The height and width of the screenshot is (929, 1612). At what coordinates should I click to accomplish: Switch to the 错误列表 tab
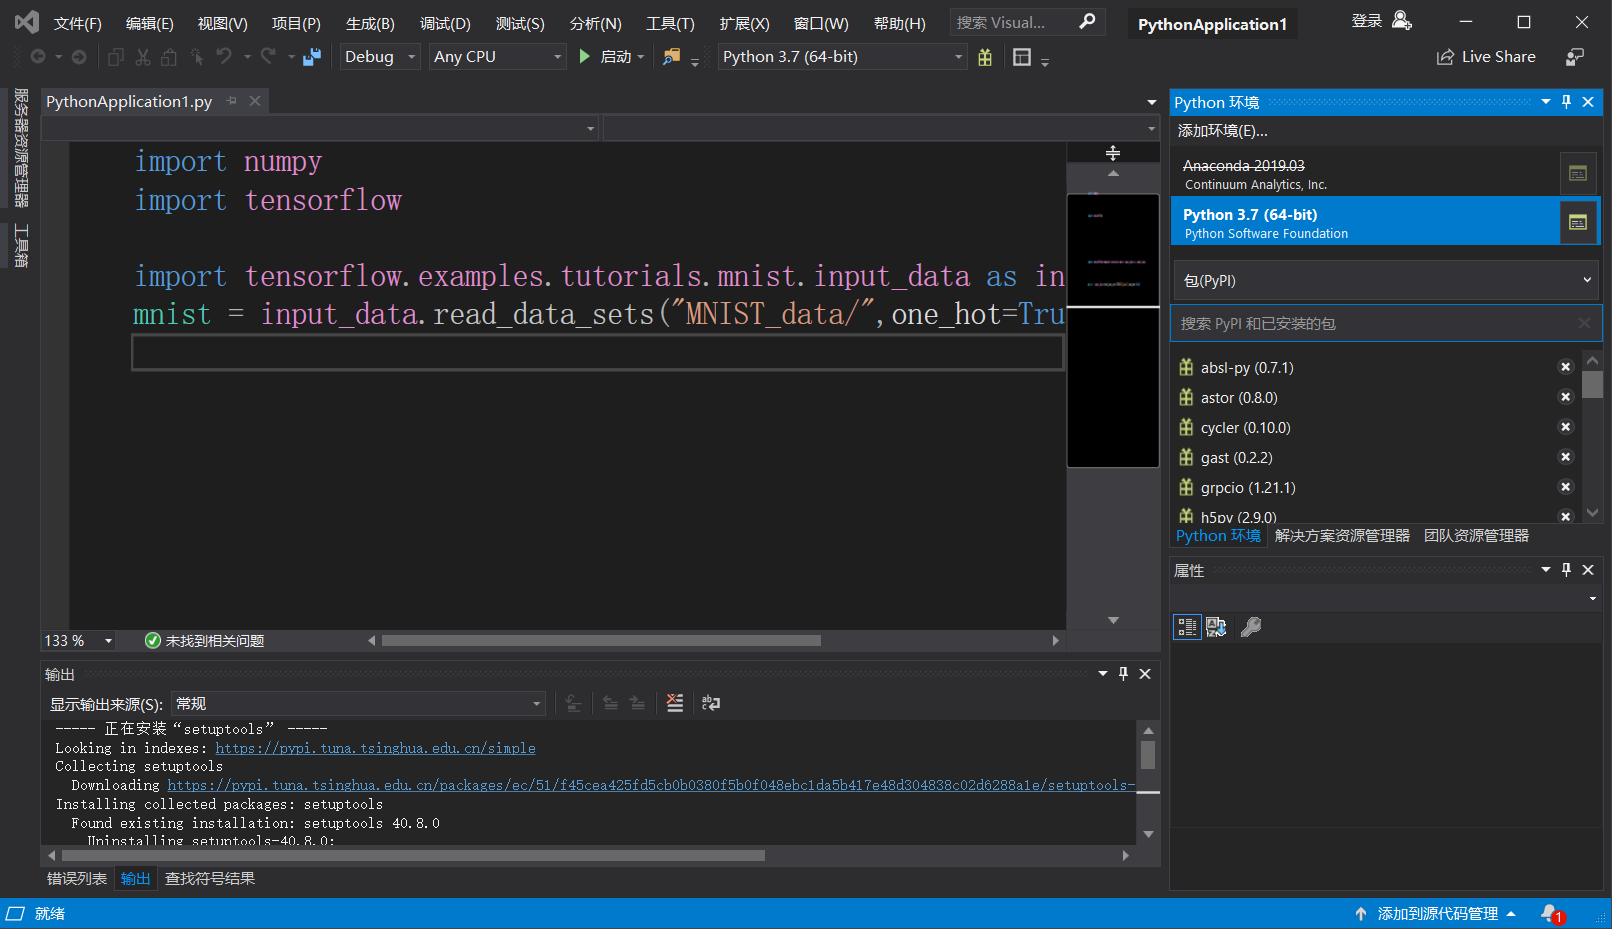pyautogui.click(x=77, y=878)
